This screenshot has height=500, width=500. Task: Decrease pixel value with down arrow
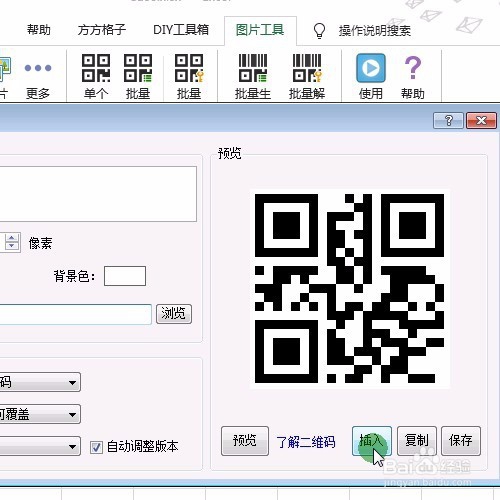(x=12, y=246)
